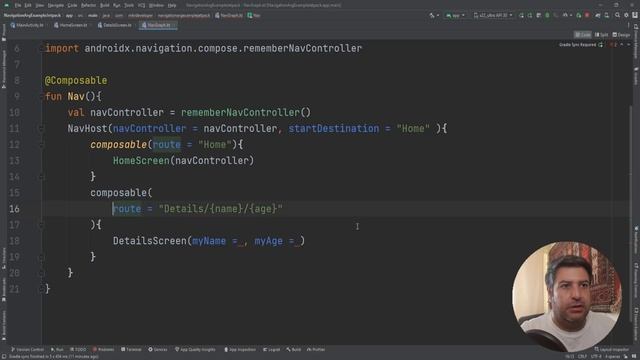640x360 pixels.
Task: Switch to MainActivity.kt tab
Action: pos(27,25)
